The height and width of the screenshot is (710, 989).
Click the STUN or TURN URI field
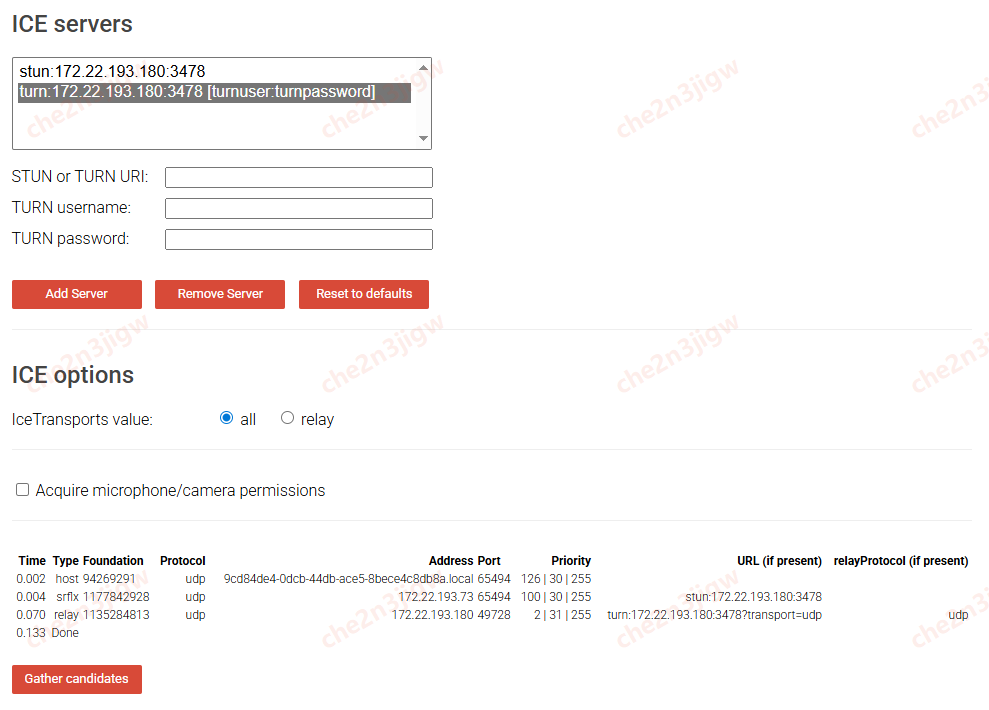point(298,178)
